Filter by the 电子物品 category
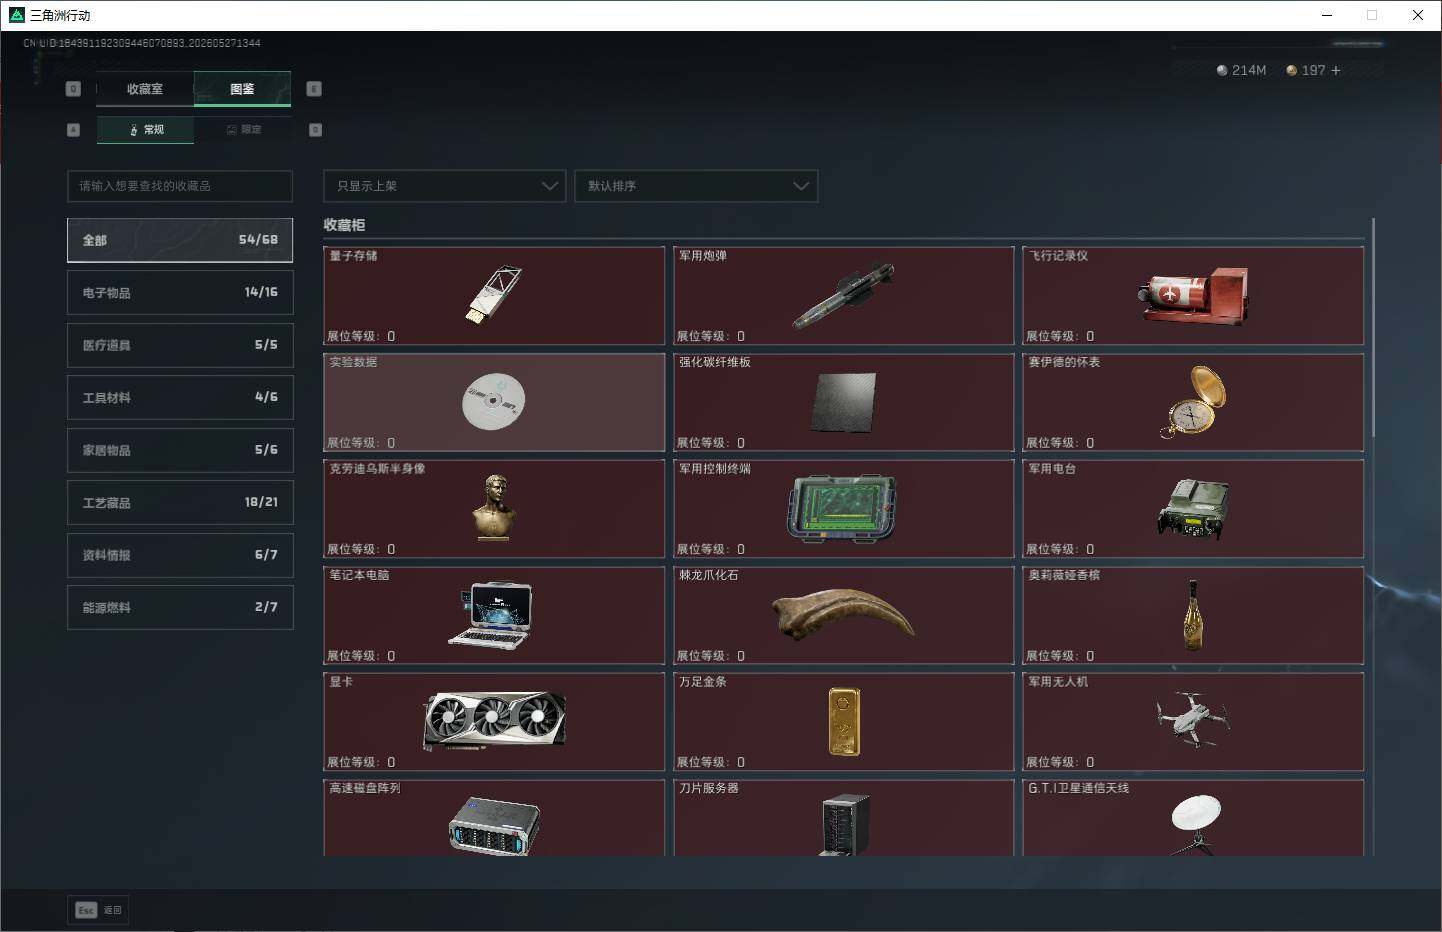 coord(180,292)
